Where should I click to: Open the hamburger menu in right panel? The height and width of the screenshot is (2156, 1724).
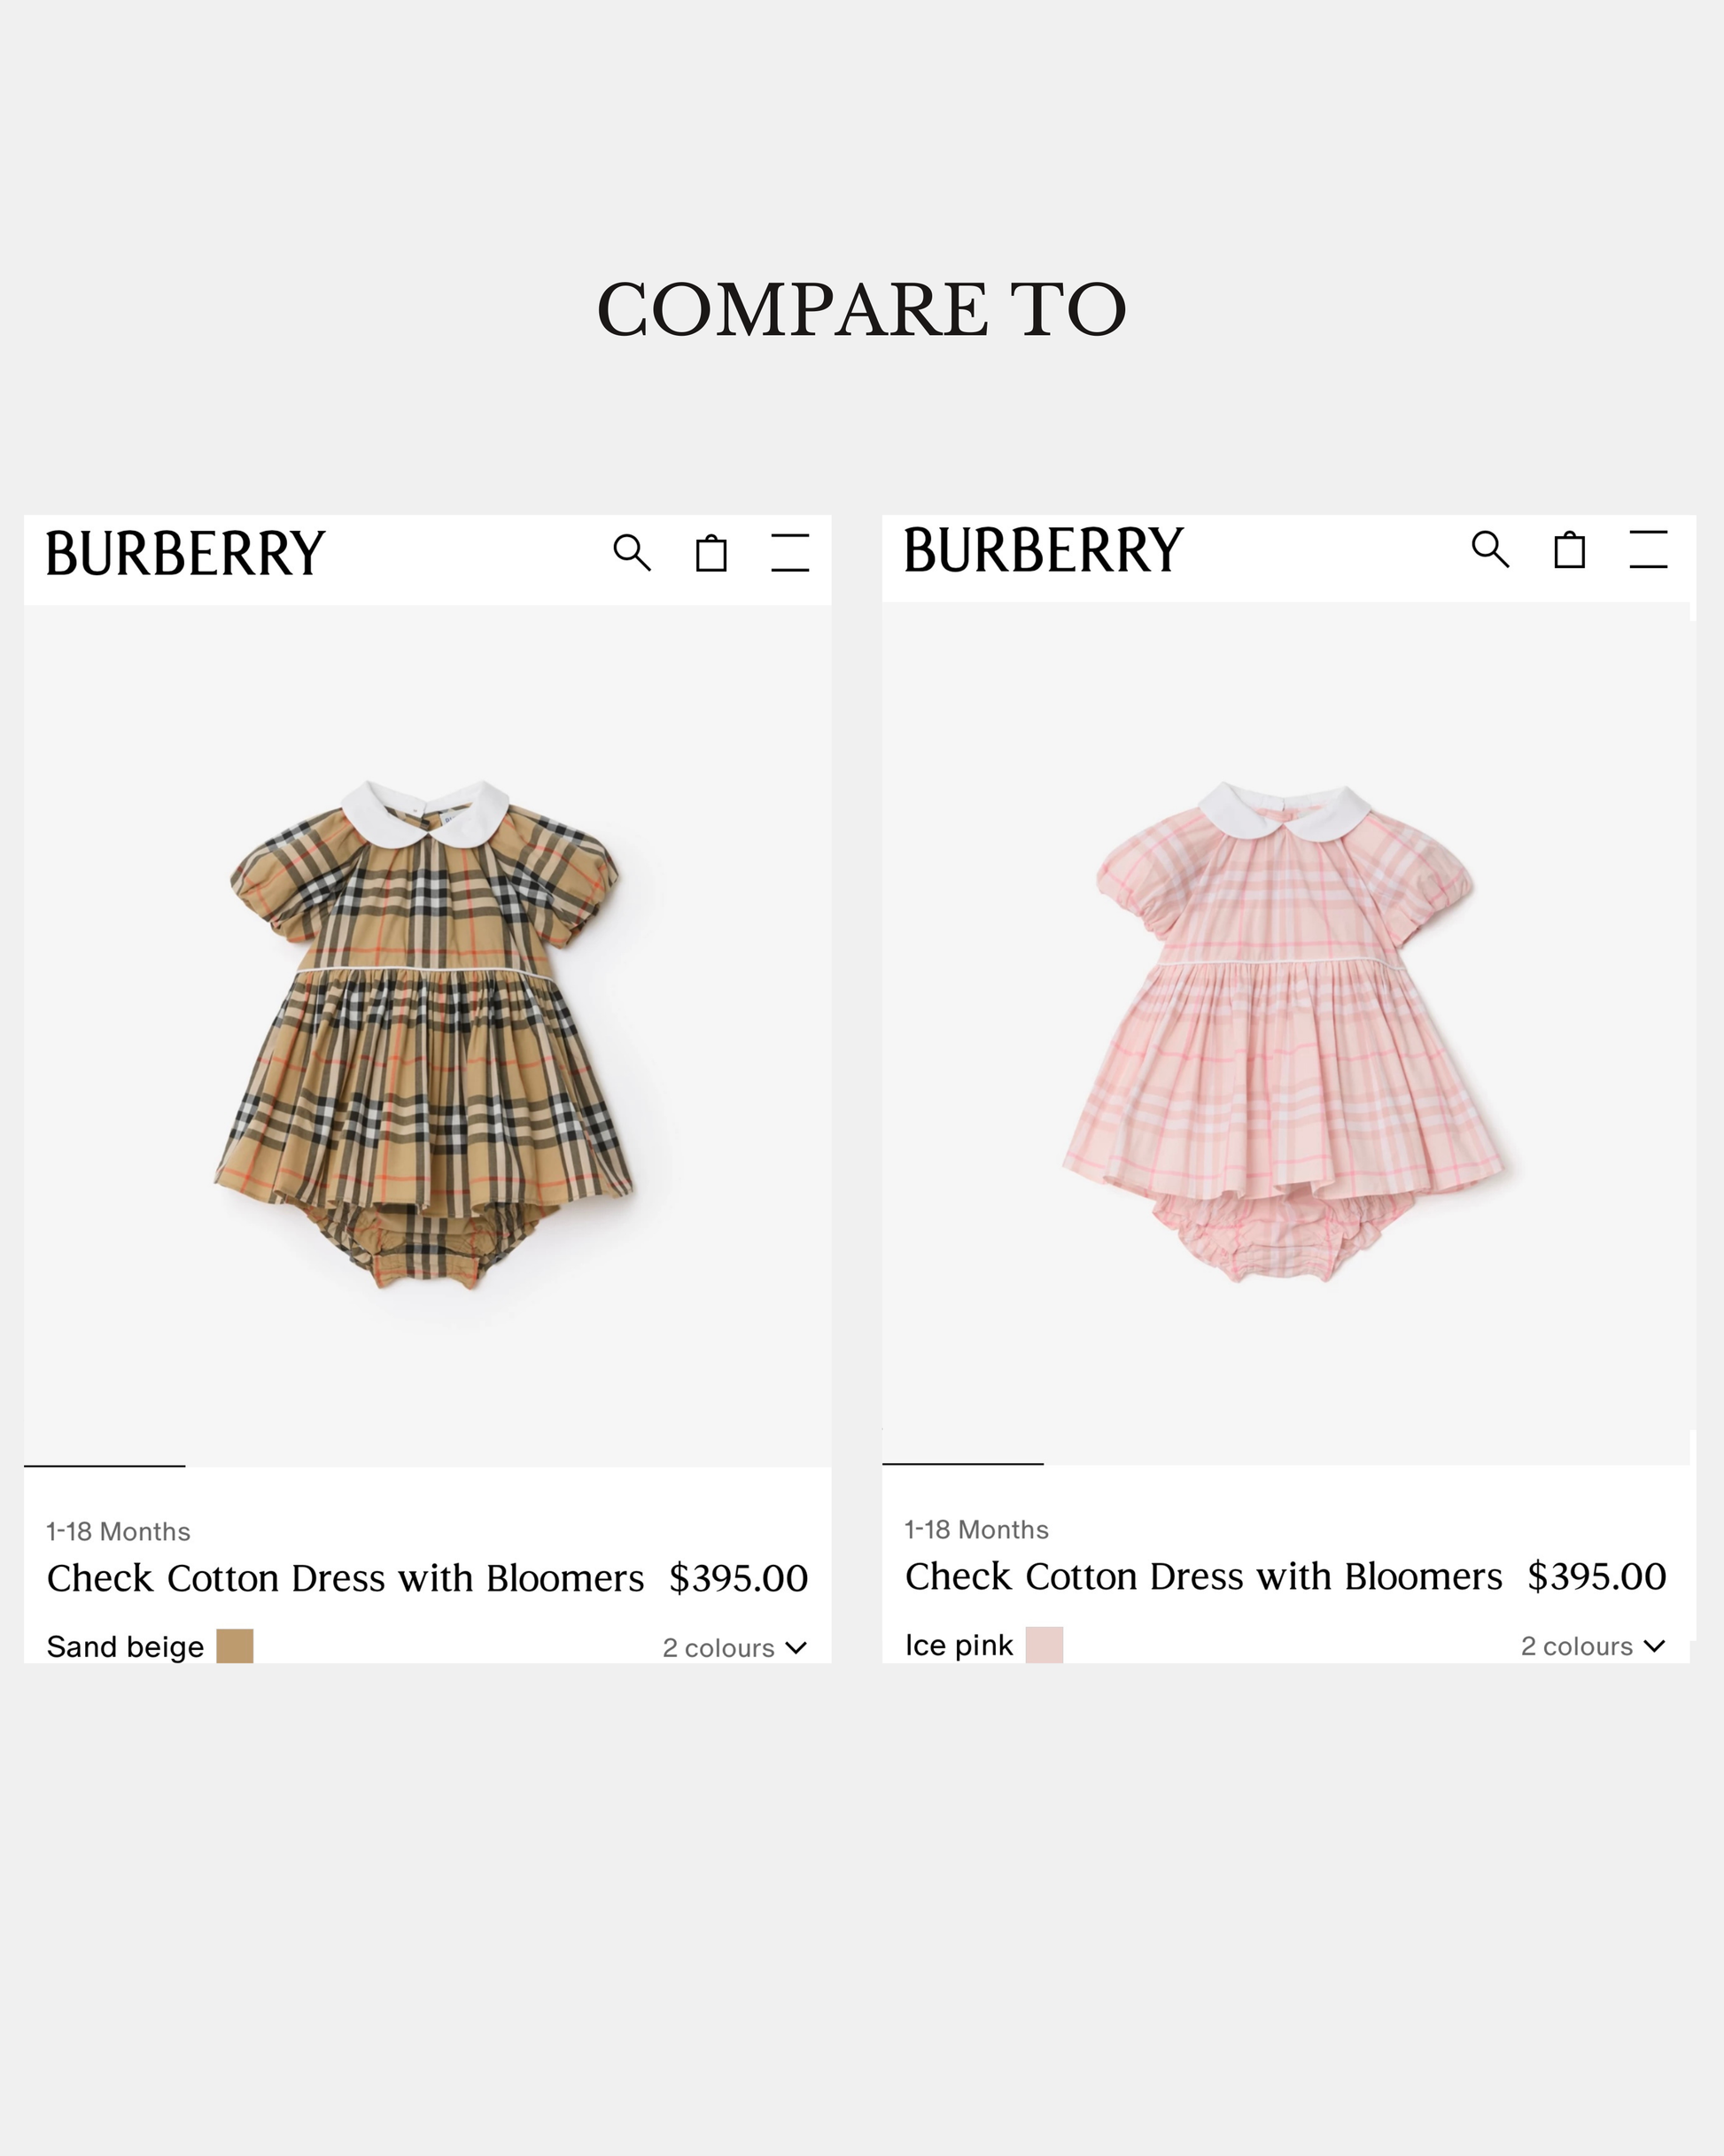tap(1648, 550)
